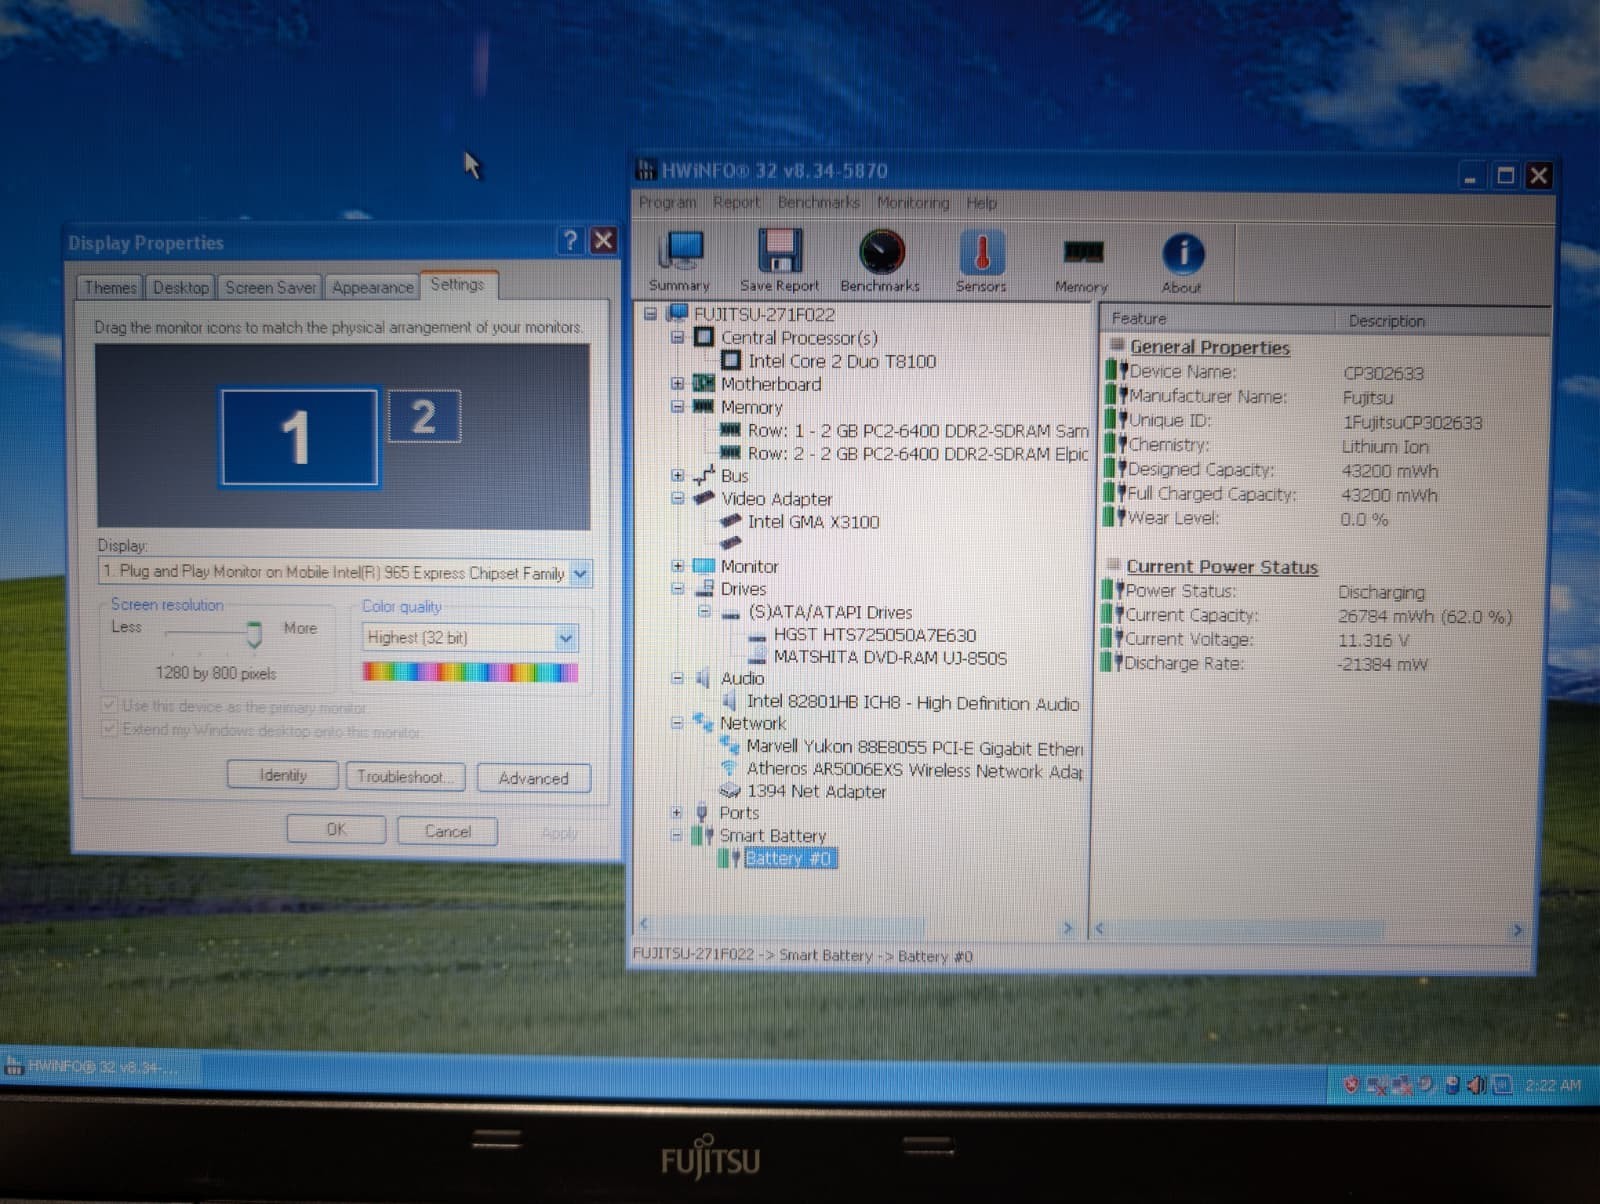Collapse the Smart Battery node
The height and width of the screenshot is (1204, 1600).
coord(677,835)
